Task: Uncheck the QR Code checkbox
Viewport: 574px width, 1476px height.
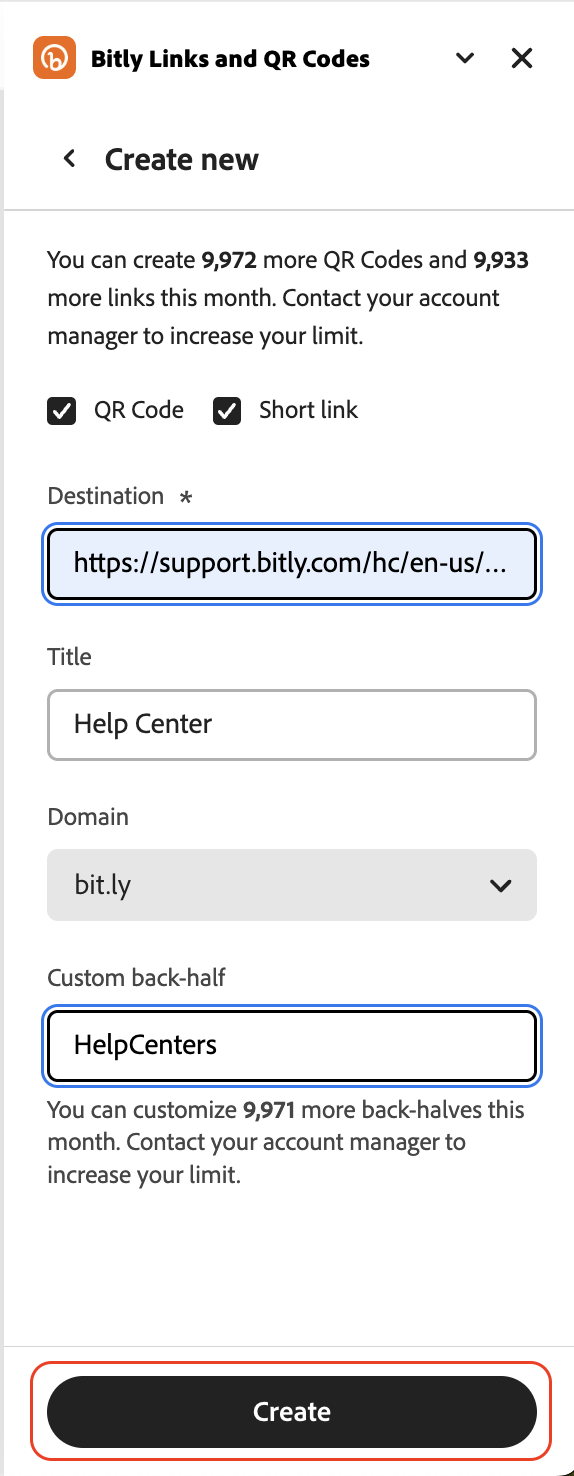Action: [x=62, y=411]
